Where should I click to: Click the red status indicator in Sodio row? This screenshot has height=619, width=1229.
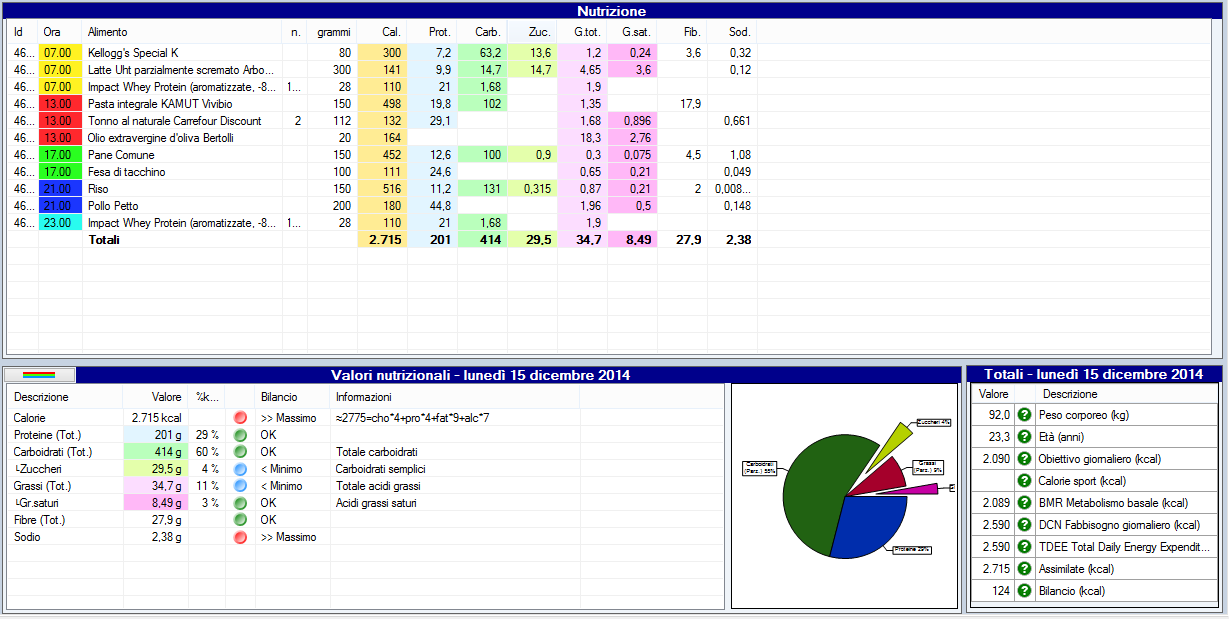(240, 537)
